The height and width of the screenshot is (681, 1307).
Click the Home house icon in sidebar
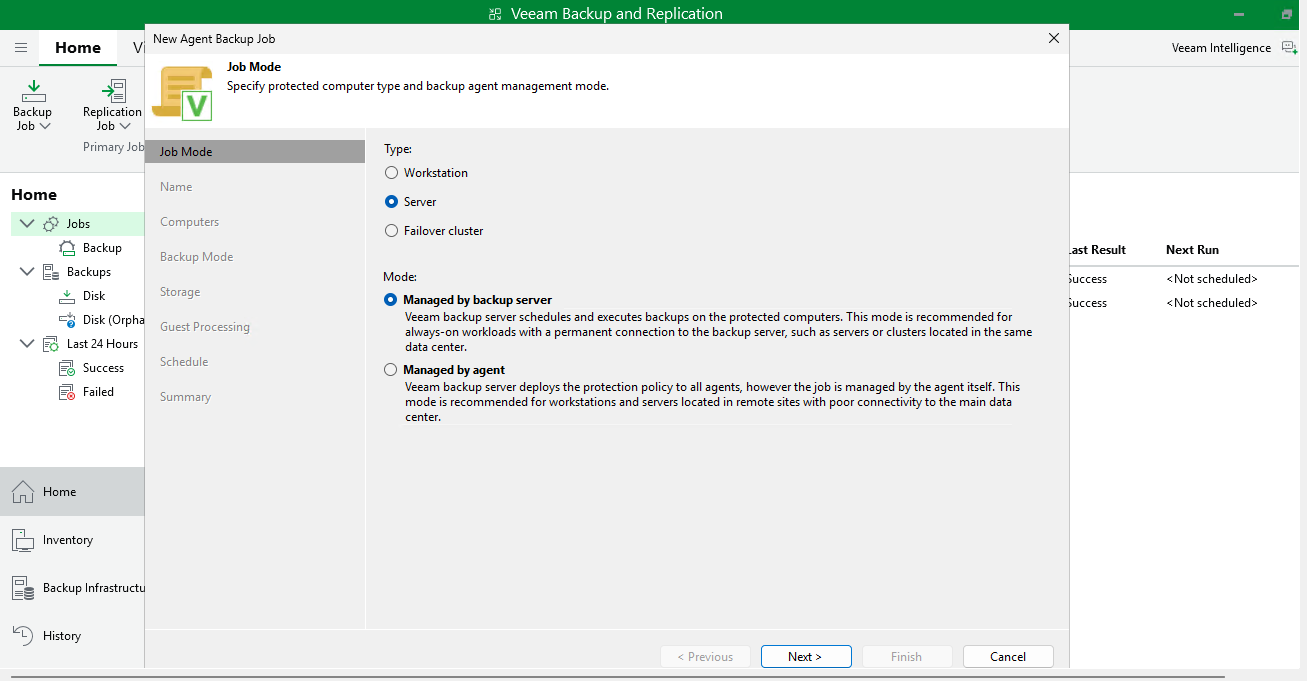23,492
